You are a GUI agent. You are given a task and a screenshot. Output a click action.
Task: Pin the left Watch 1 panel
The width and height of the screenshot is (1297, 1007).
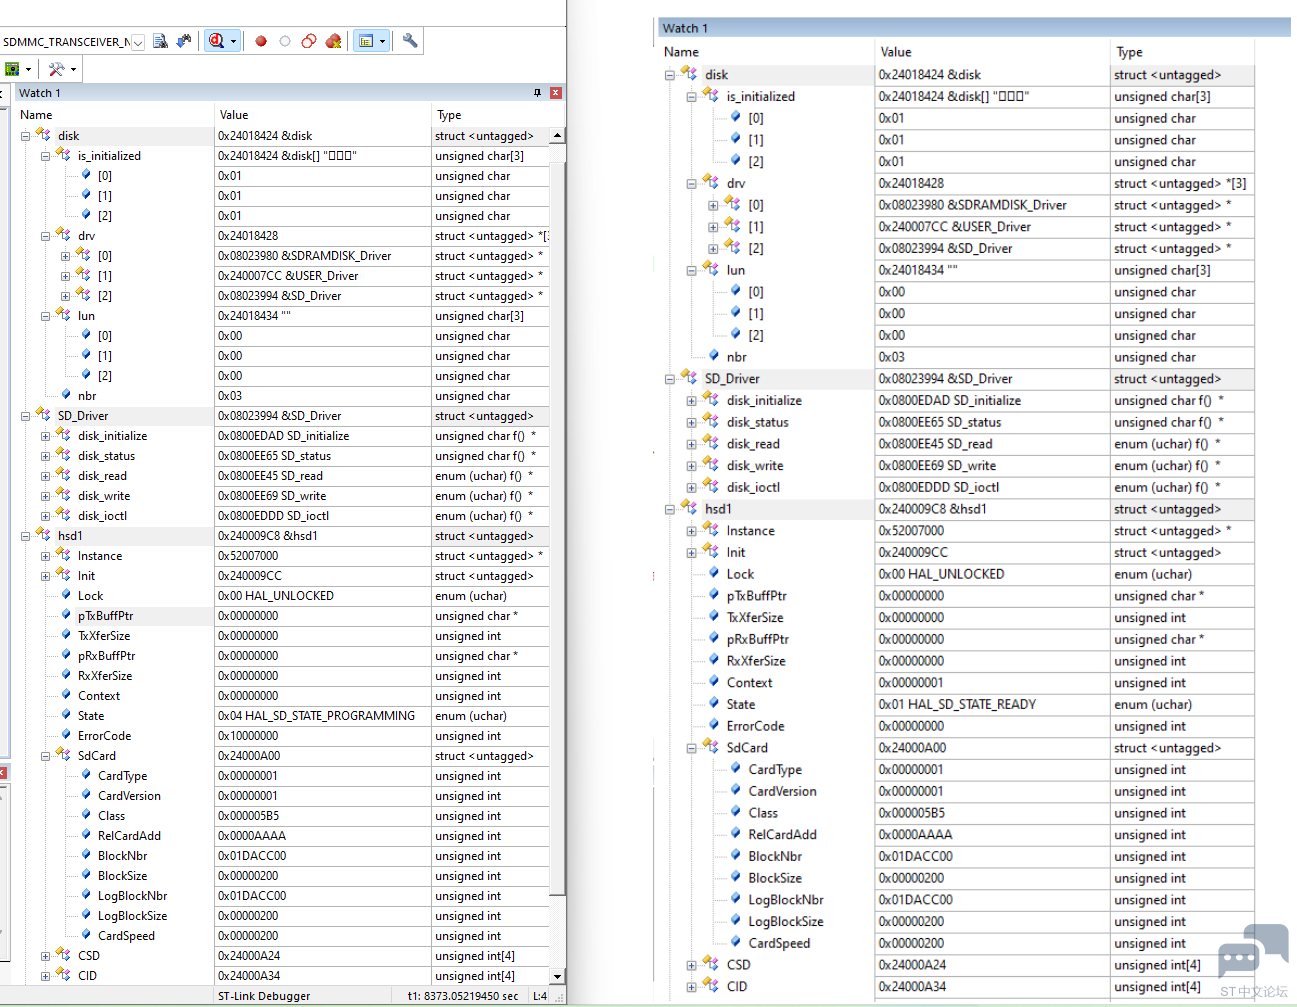pyautogui.click(x=537, y=93)
